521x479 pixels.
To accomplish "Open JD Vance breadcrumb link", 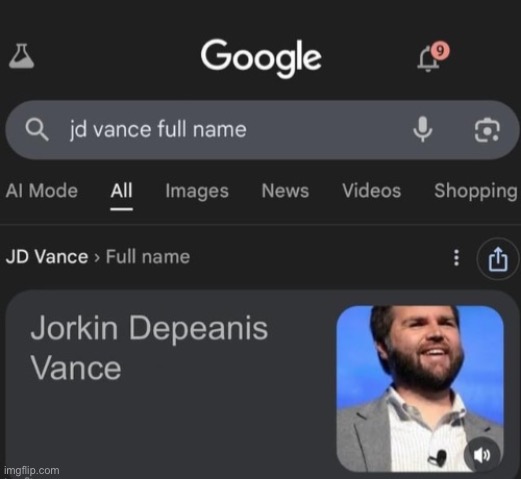I will coord(47,257).
